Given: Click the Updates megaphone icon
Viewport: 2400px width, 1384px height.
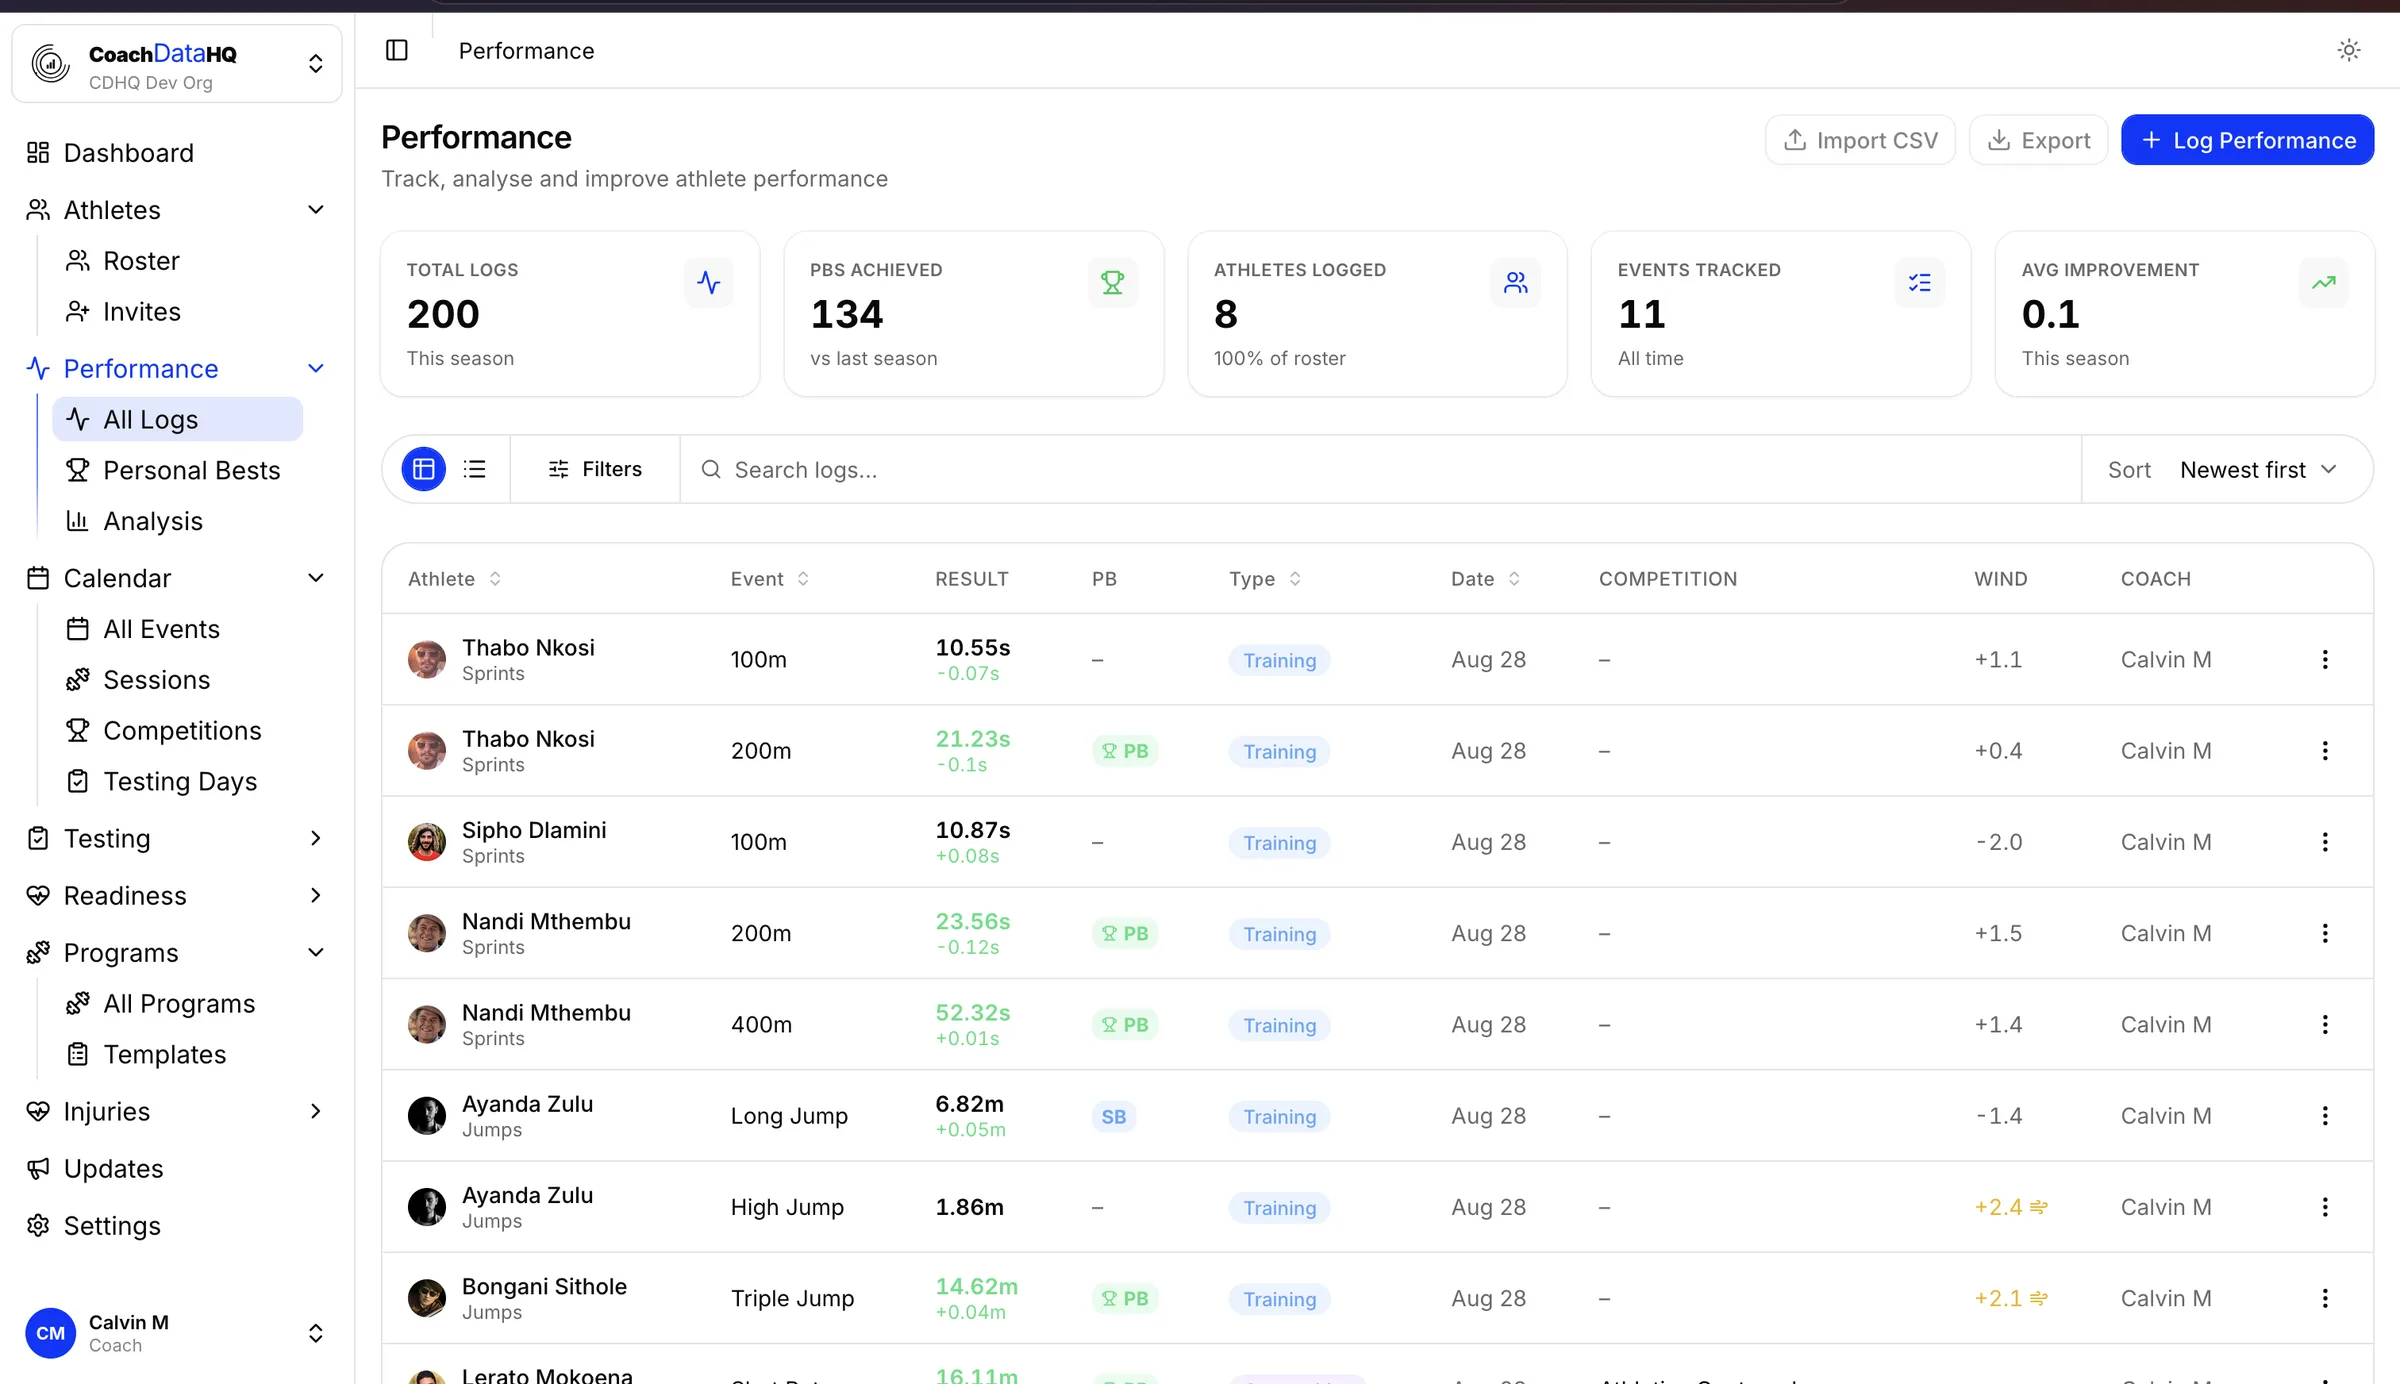Looking at the screenshot, I should (38, 1169).
